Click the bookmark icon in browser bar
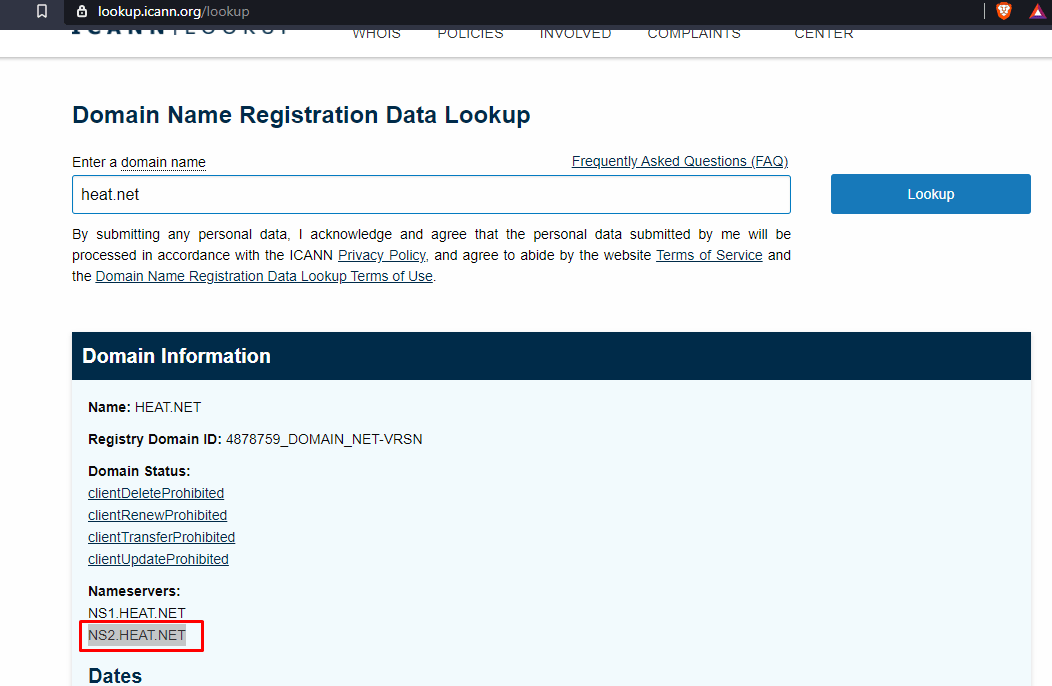Image resolution: width=1052 pixels, height=686 pixels. click(42, 11)
